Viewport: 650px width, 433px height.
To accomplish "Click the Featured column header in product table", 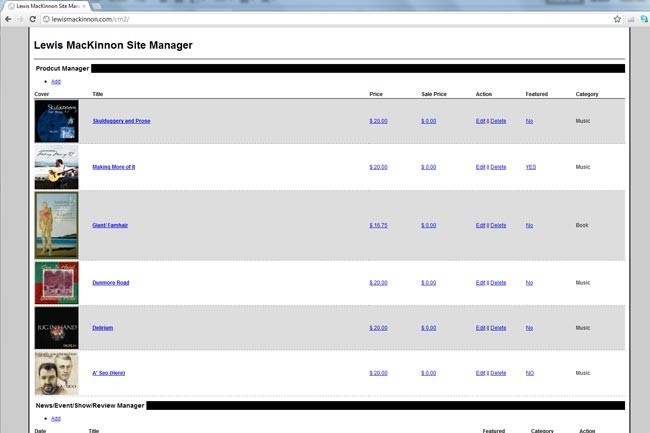I will click(537, 94).
